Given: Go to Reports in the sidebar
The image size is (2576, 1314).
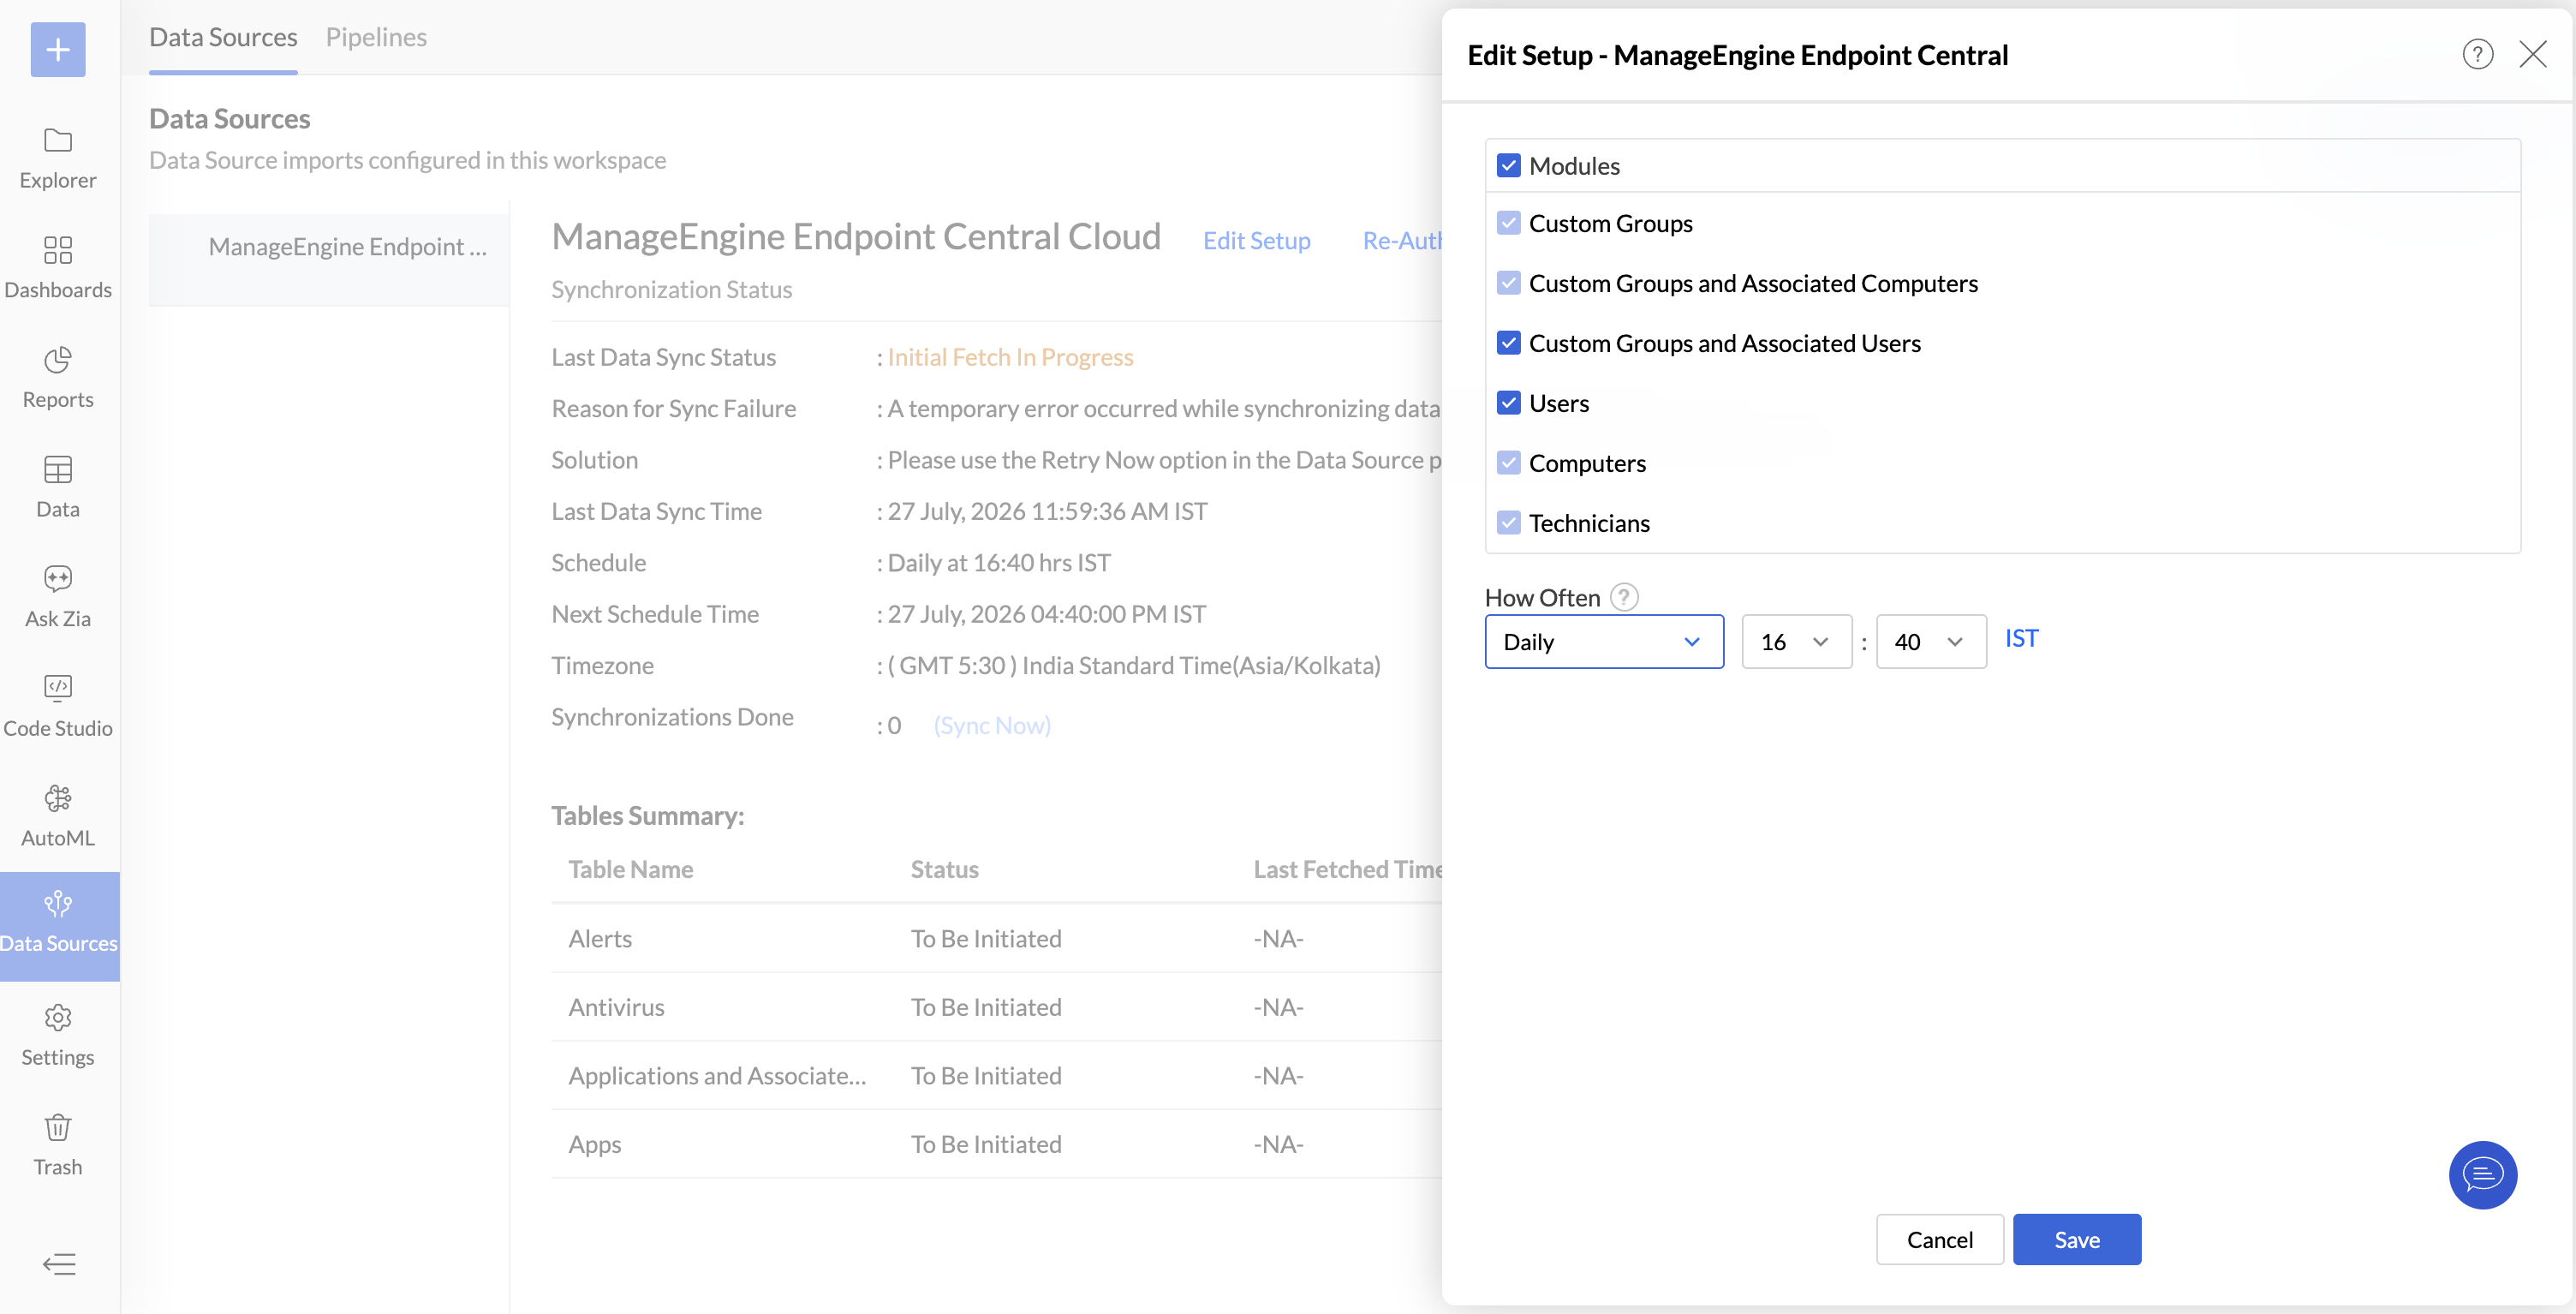Looking at the screenshot, I should (x=58, y=377).
